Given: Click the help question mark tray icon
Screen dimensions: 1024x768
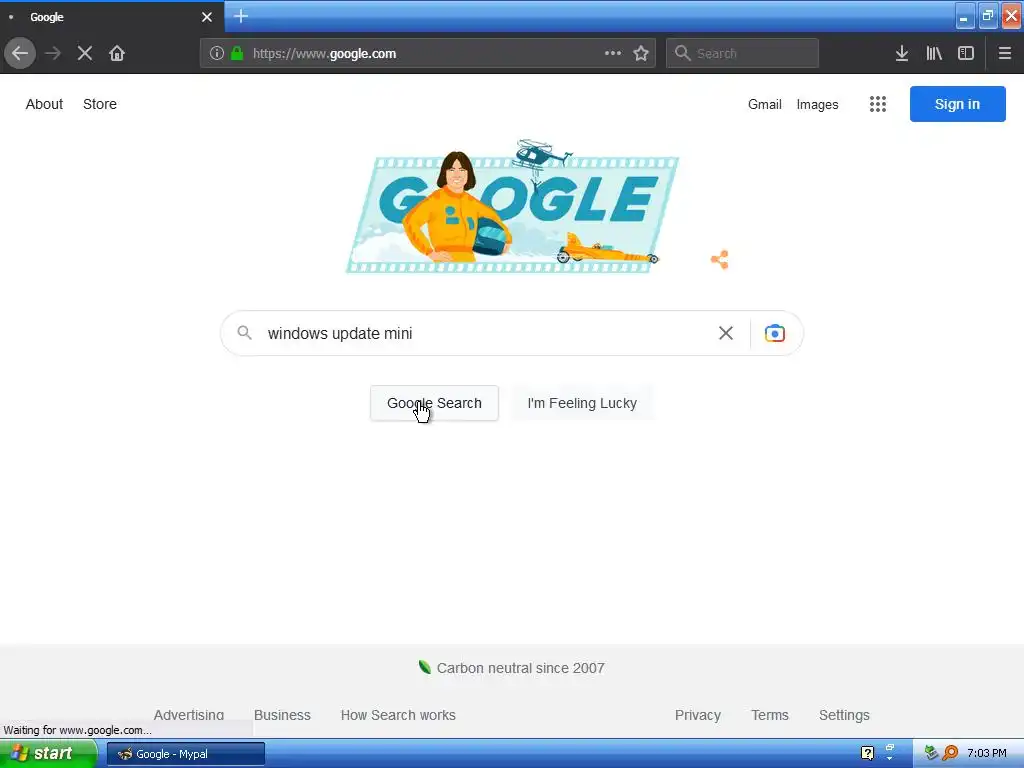Looking at the screenshot, I should (867, 754).
